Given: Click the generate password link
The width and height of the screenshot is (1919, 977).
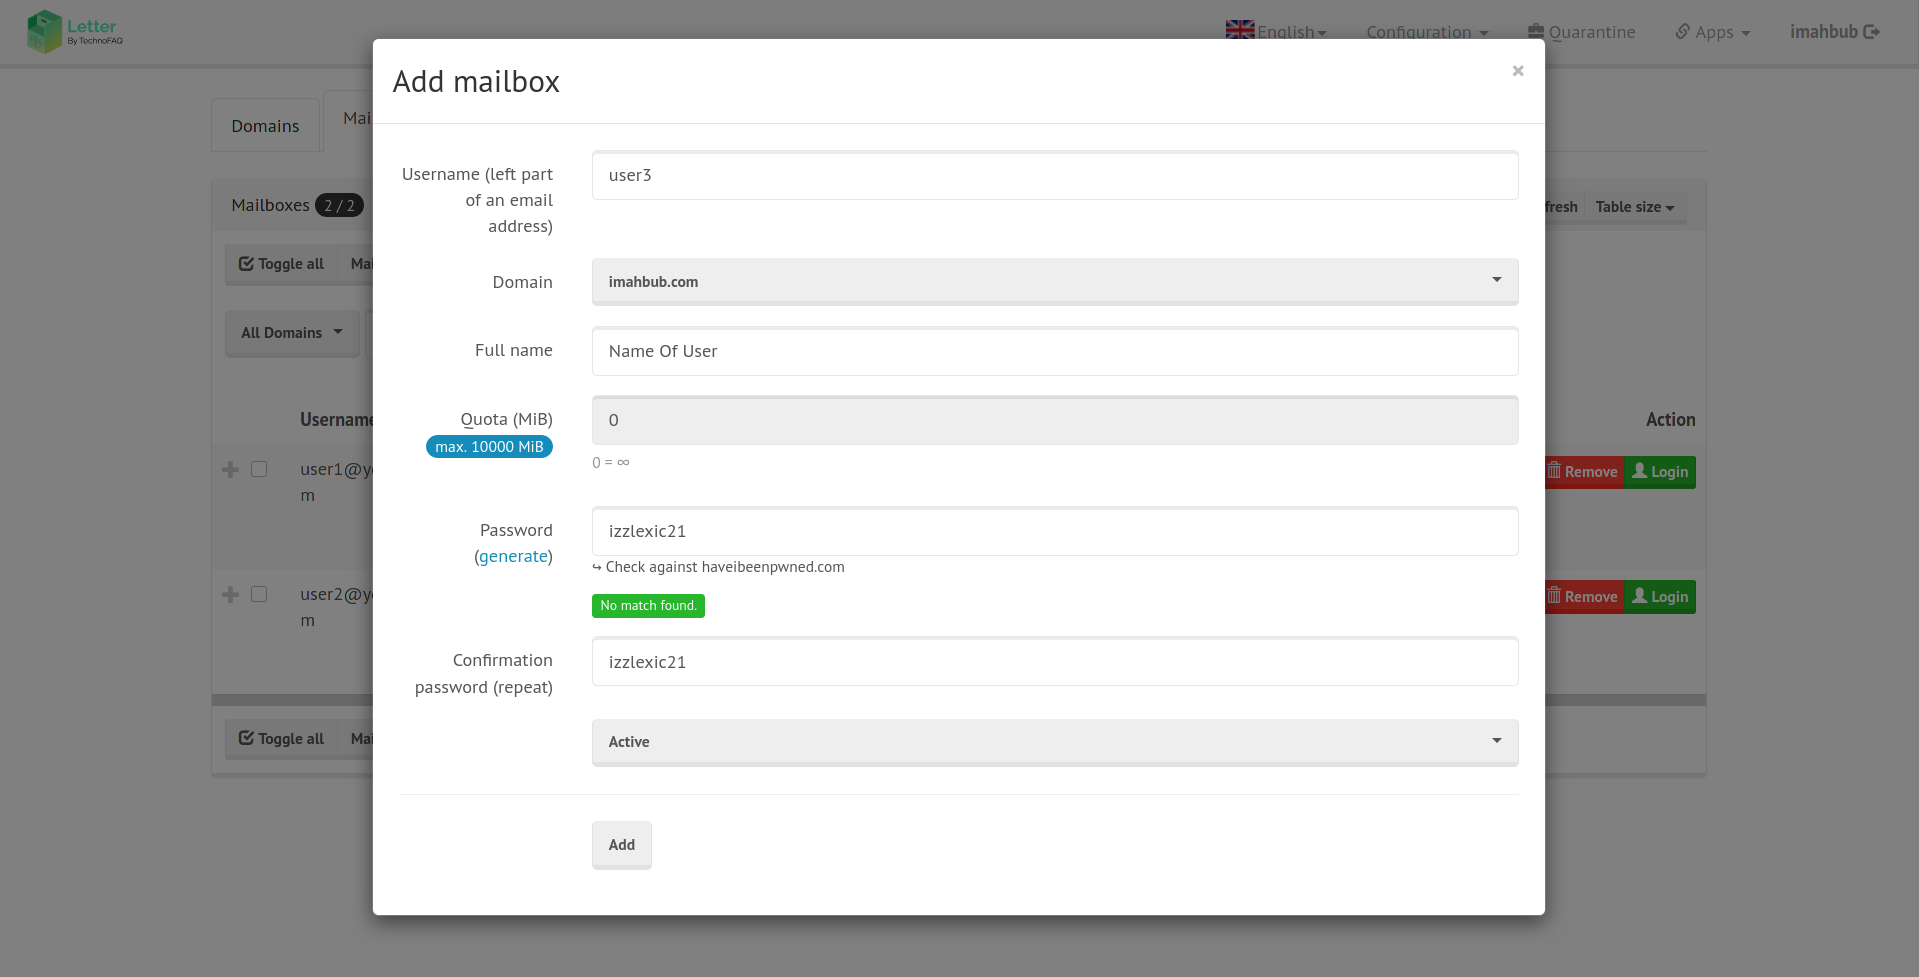Looking at the screenshot, I should 514,556.
